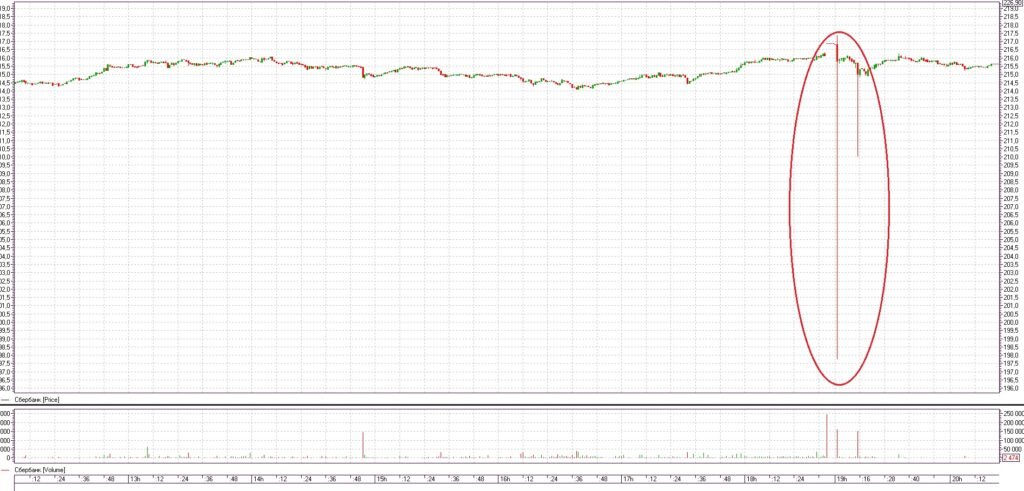
Task: Click the 16h marker on time axis
Action: coord(504,479)
